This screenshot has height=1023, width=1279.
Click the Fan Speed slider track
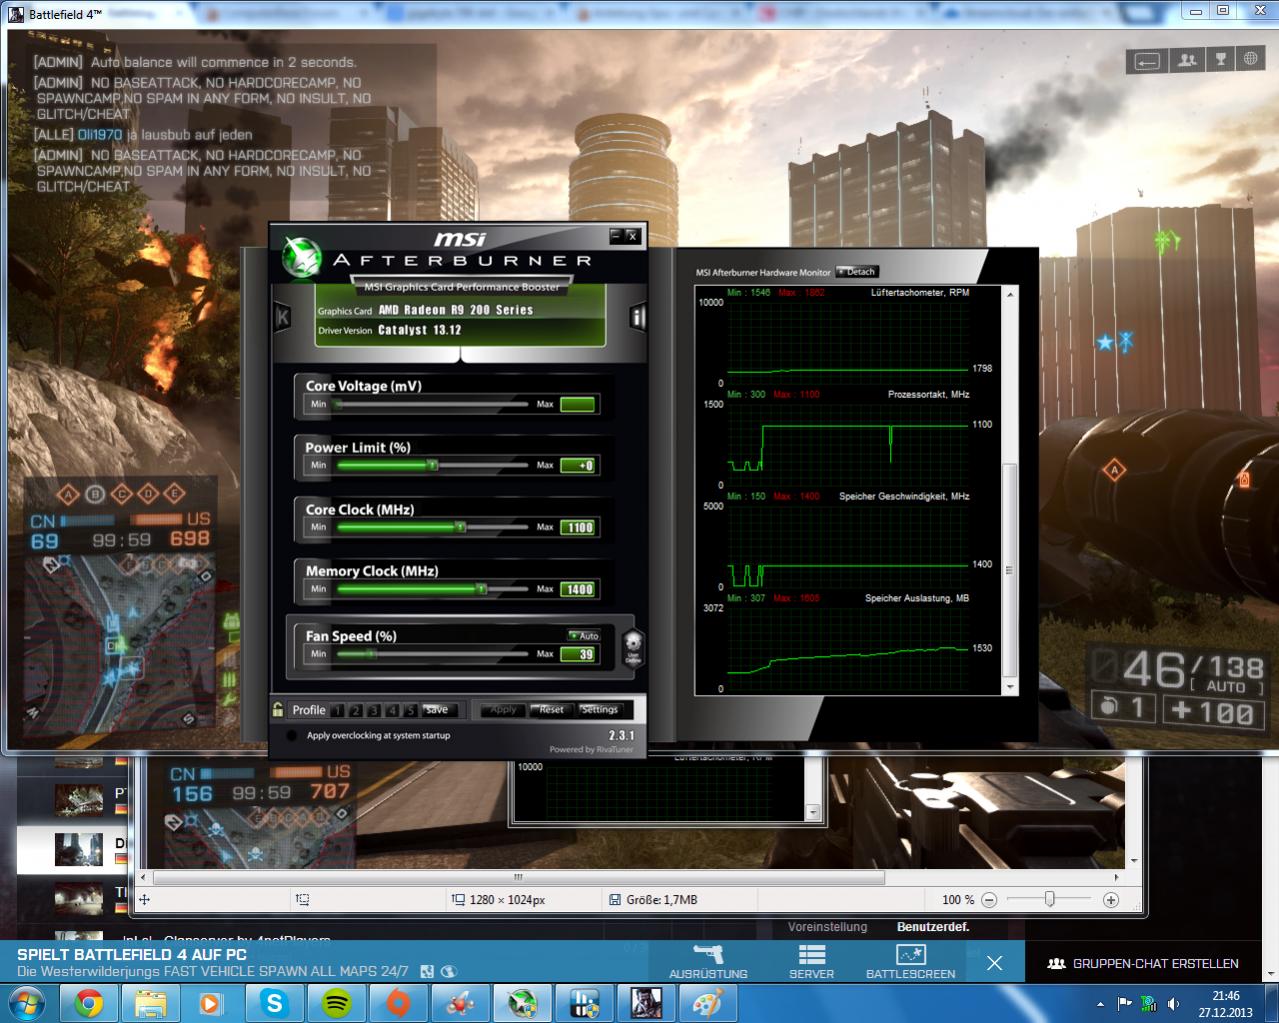(x=432, y=654)
